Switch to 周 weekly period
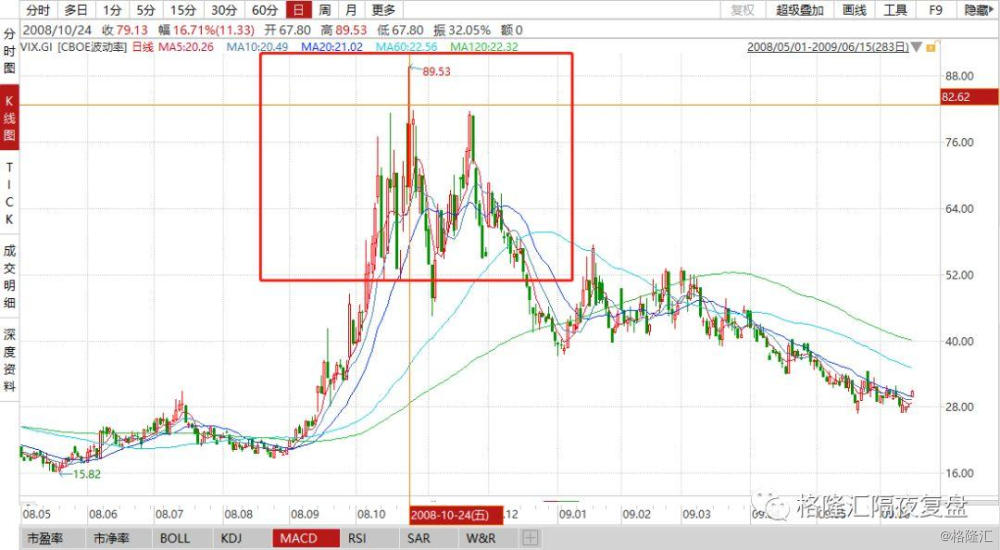The width and height of the screenshot is (1000, 550). [x=325, y=10]
